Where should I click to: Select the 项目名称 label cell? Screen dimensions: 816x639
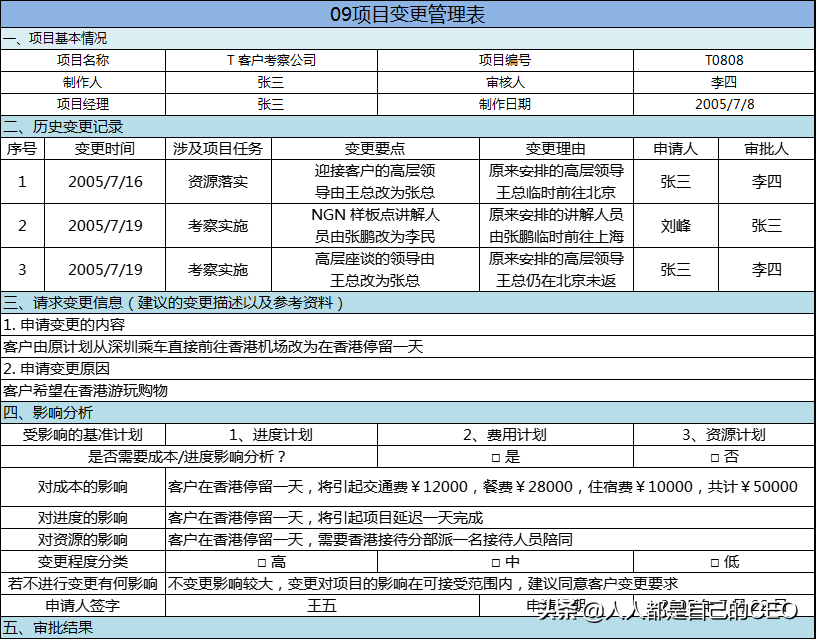[x=83, y=60]
